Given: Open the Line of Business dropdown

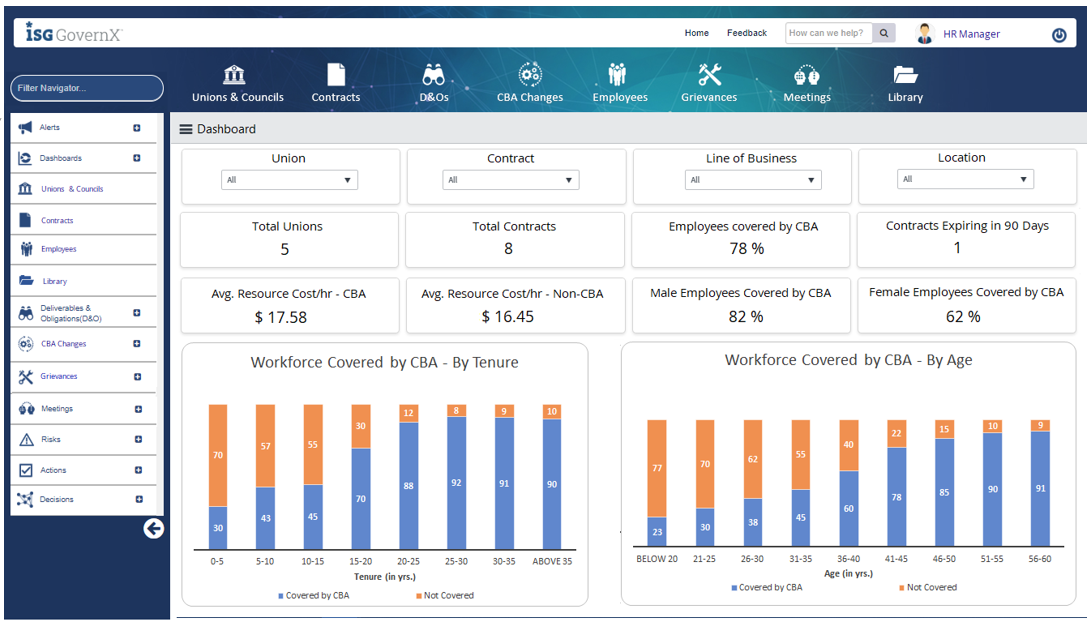Looking at the screenshot, I should (752, 180).
